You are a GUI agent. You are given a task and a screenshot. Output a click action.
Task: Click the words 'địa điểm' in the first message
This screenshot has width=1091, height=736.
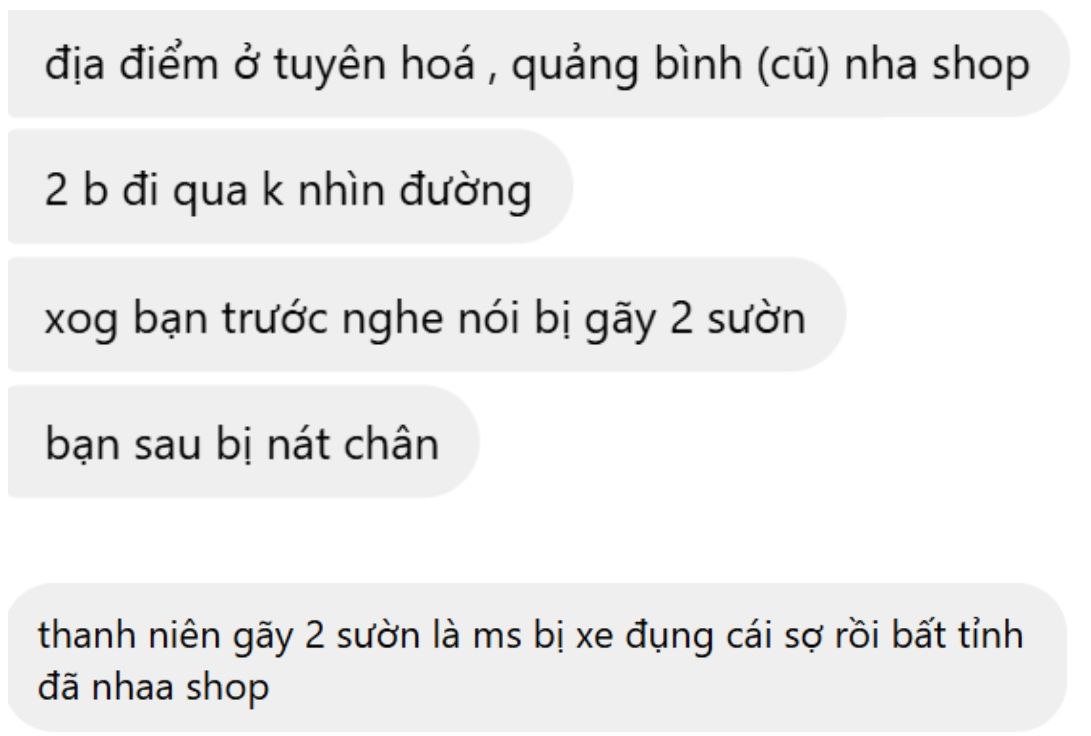coord(132,64)
